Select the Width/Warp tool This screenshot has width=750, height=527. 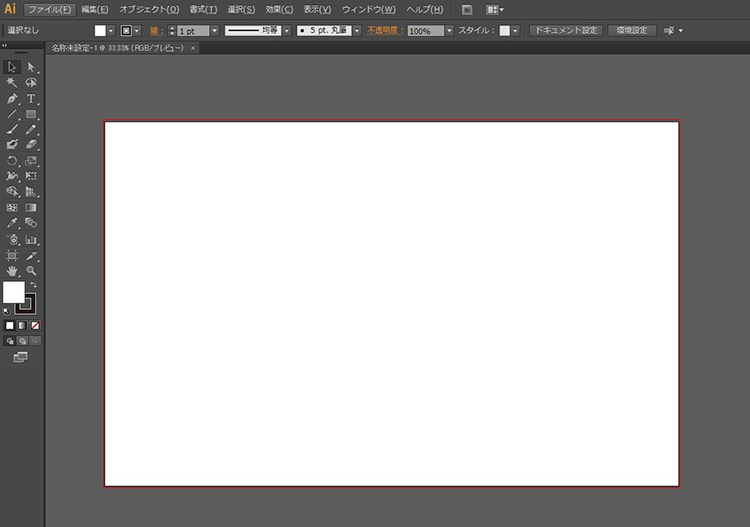tap(12, 176)
